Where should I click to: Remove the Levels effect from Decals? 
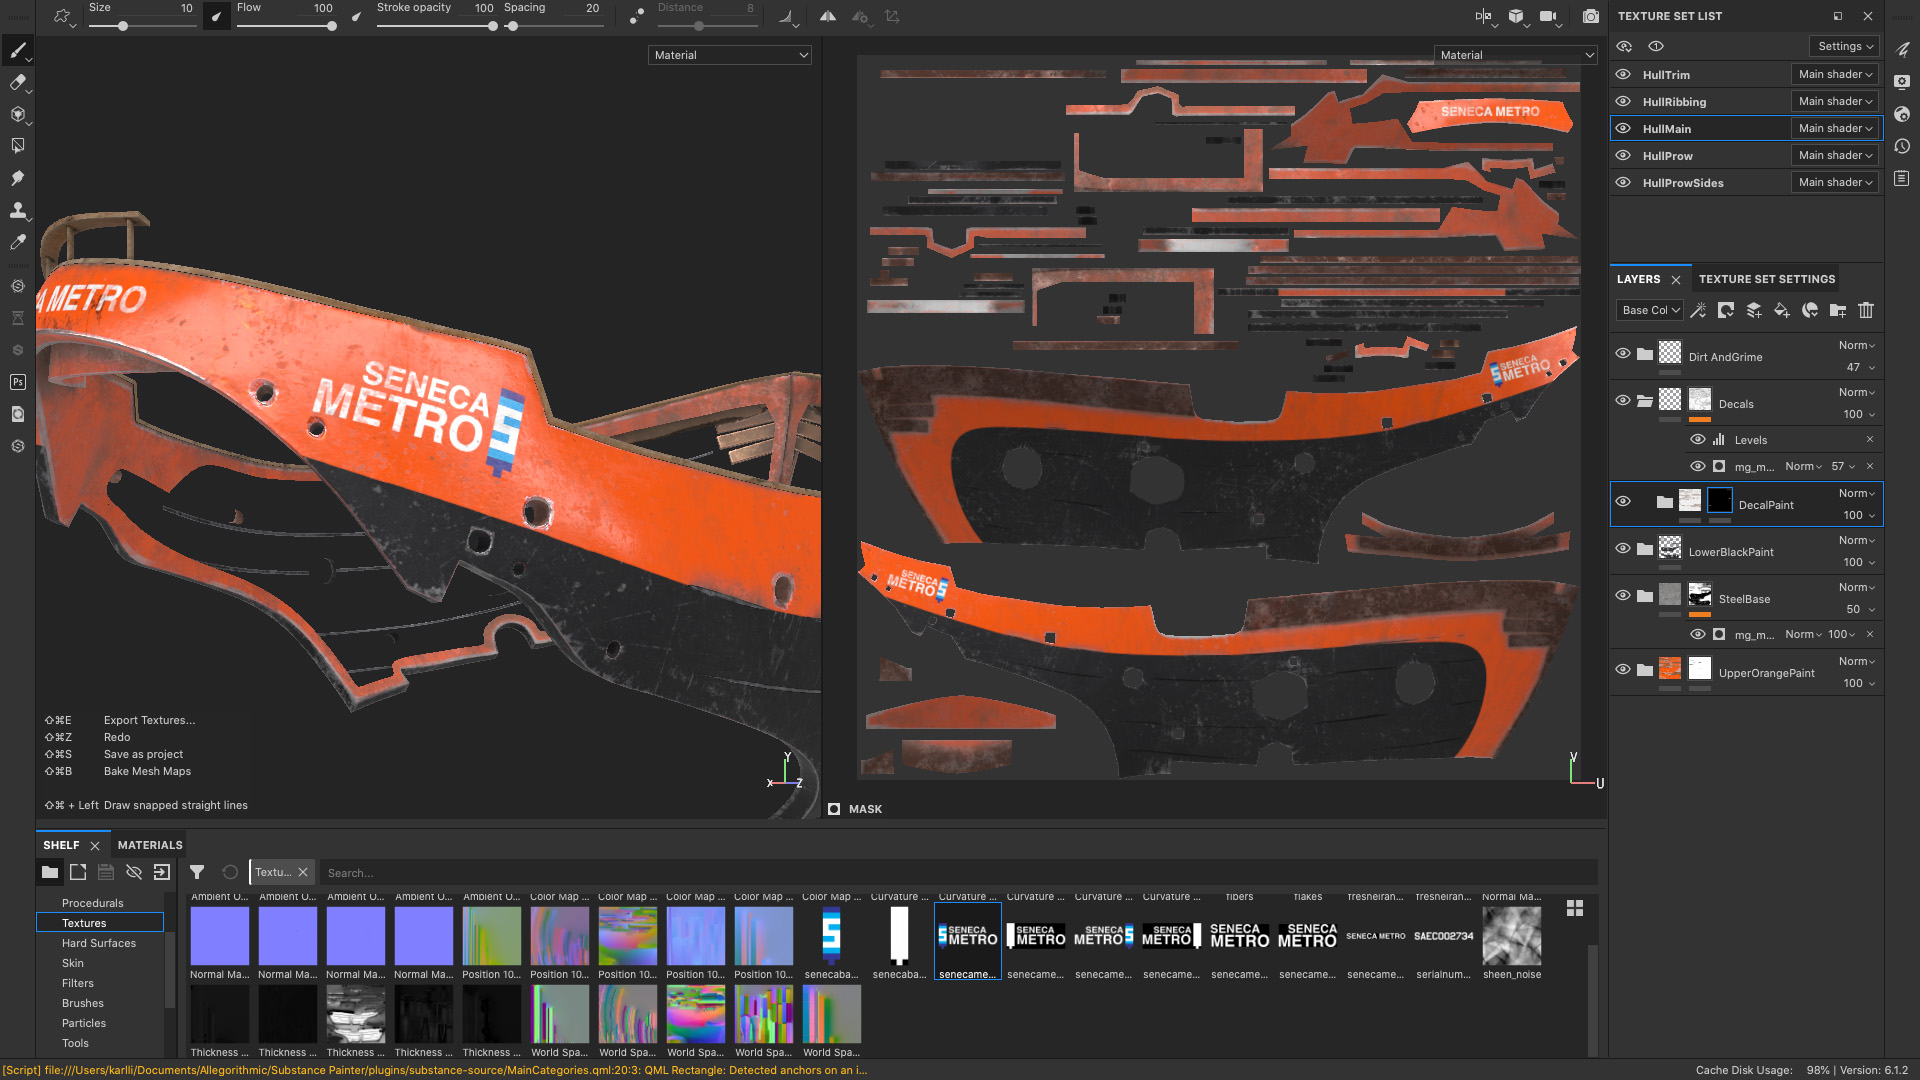pyautogui.click(x=1869, y=439)
